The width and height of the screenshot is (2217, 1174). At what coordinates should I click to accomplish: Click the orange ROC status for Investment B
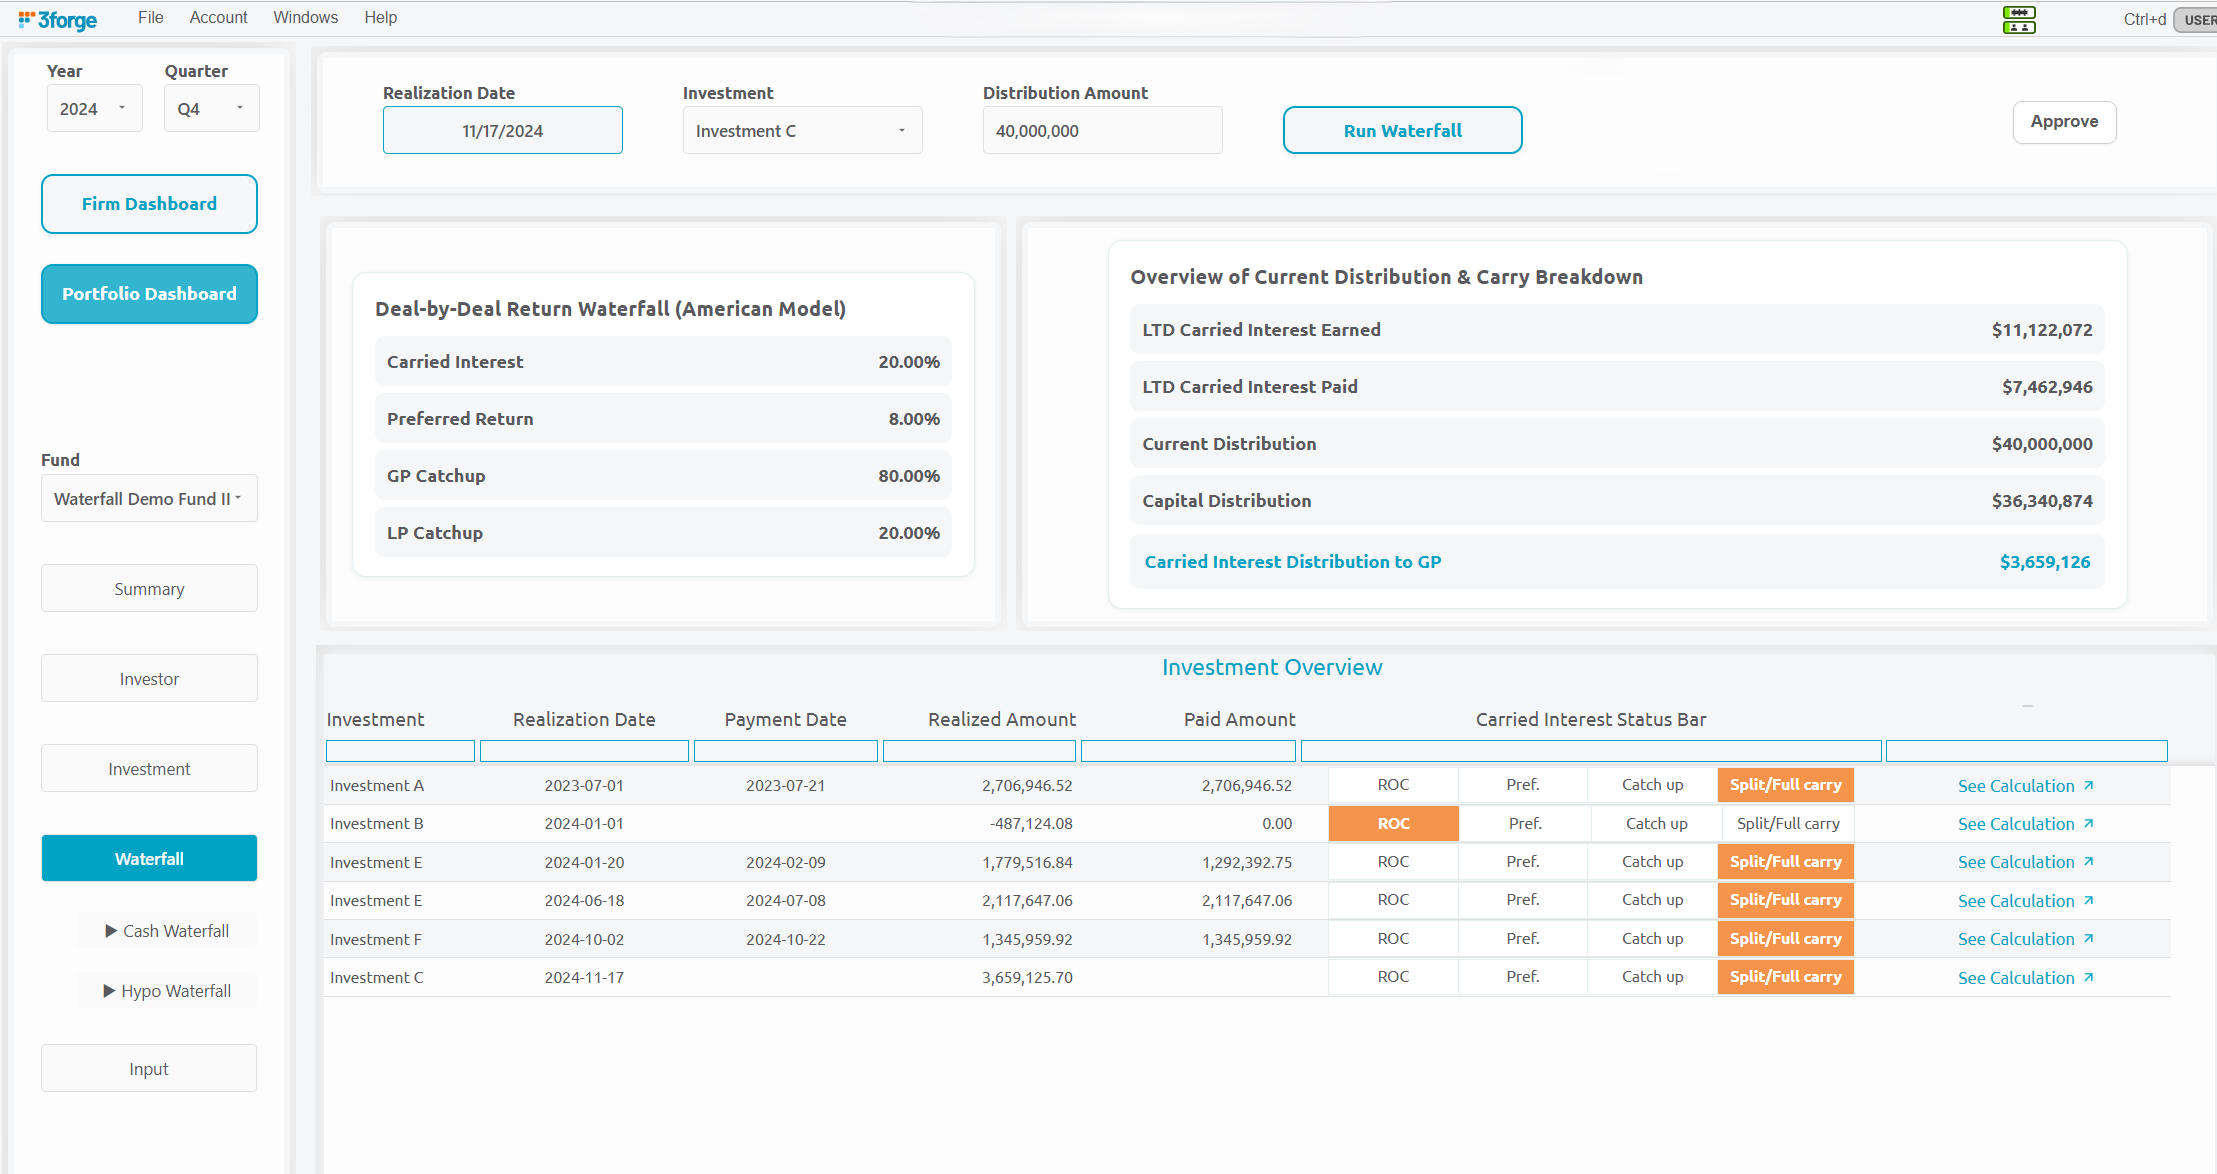[1393, 824]
